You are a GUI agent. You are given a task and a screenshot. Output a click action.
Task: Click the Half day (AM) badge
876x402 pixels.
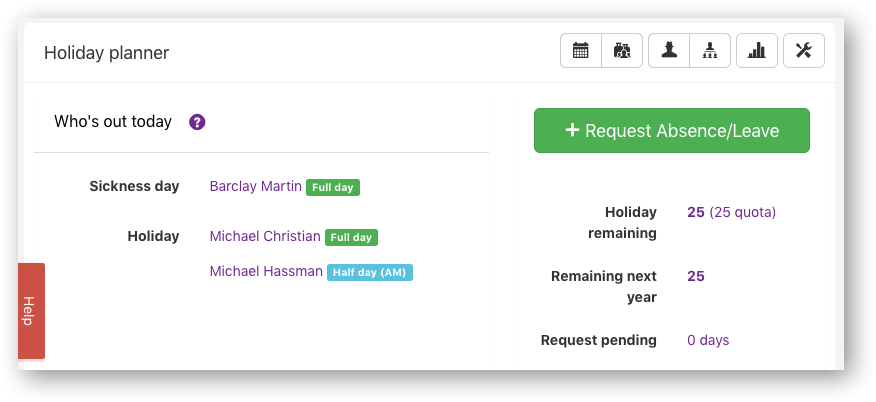point(370,272)
